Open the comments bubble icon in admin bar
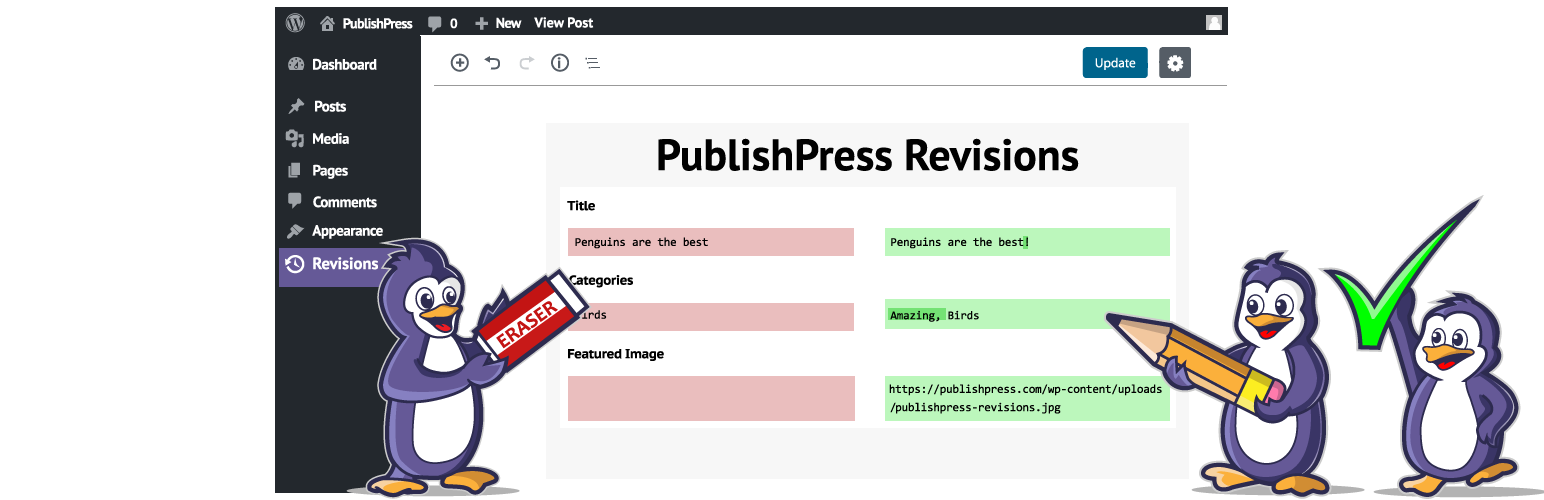 coord(434,23)
